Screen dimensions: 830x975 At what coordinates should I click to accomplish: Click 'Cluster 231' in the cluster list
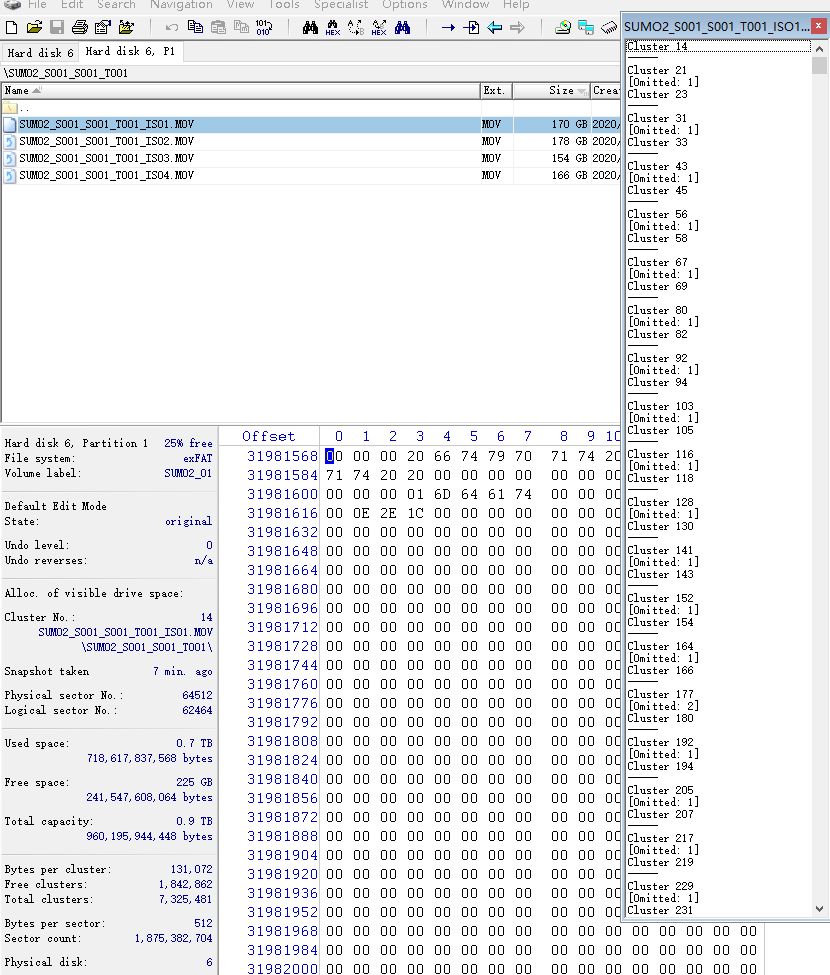[660, 910]
